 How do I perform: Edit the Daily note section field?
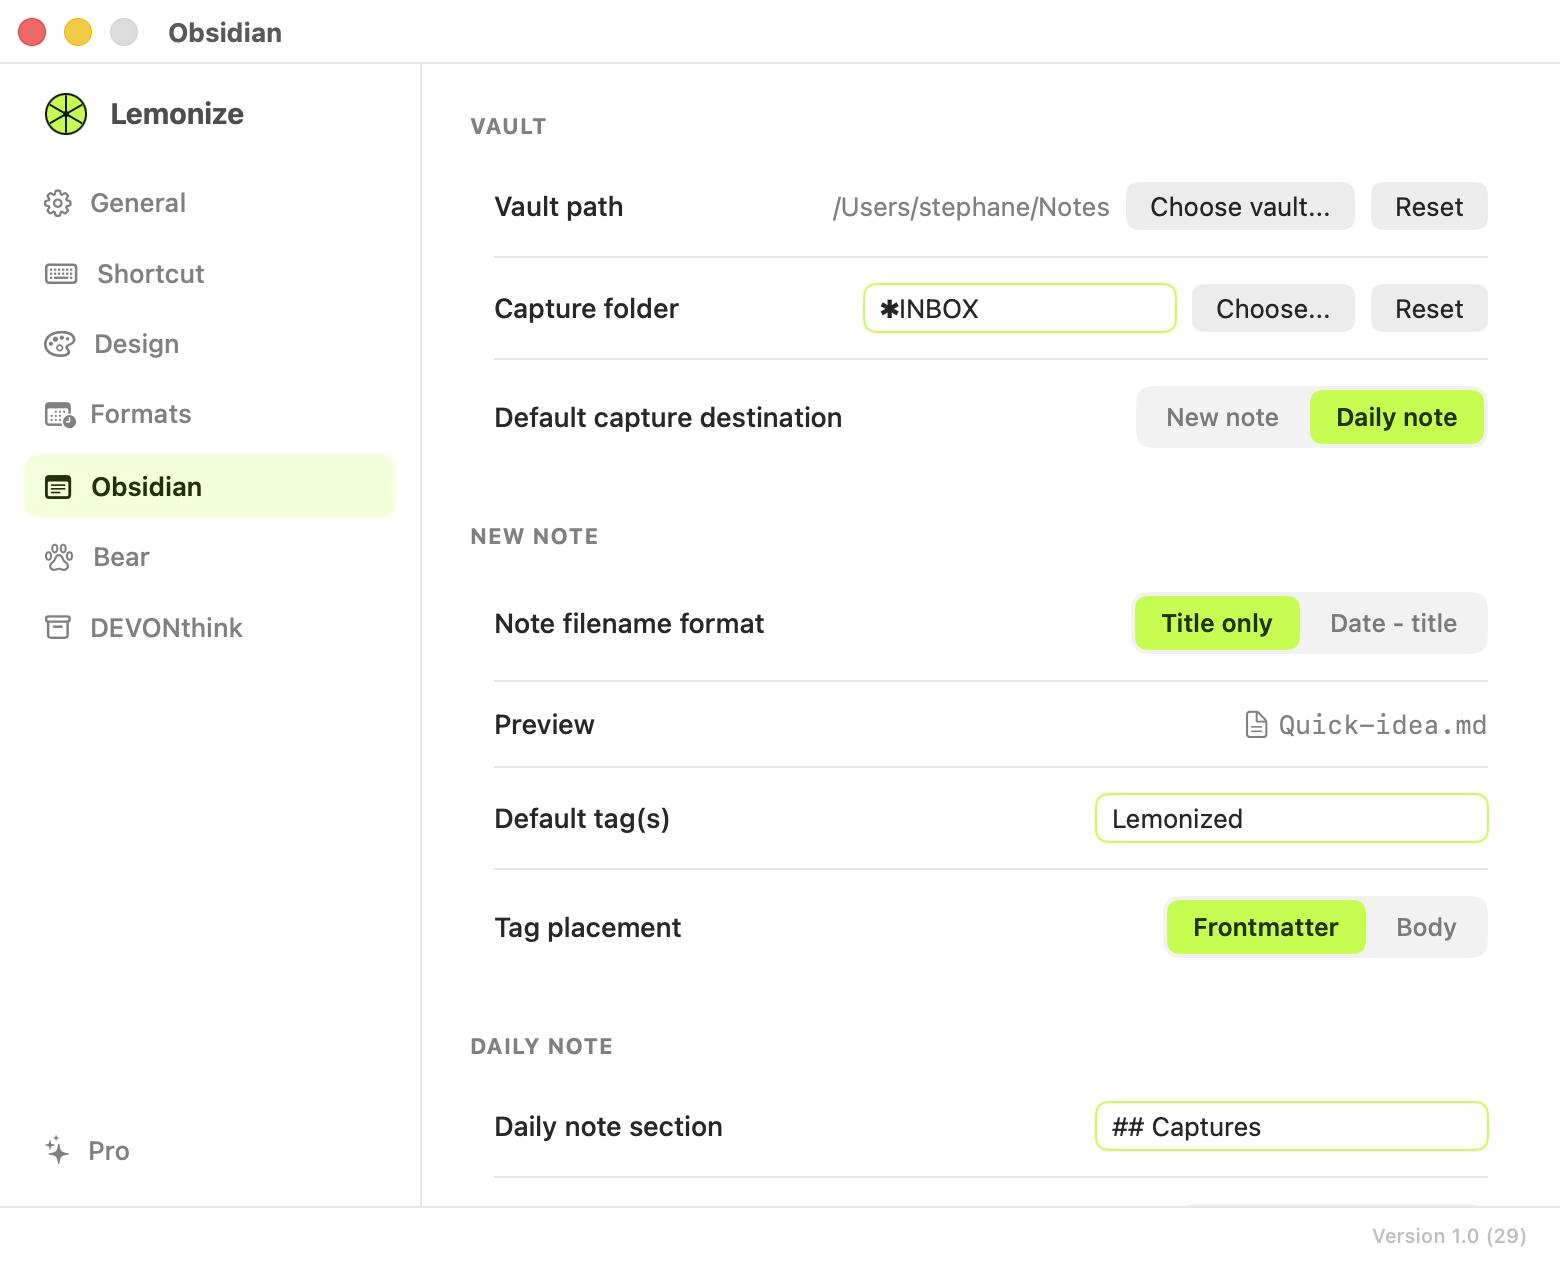pos(1292,1126)
